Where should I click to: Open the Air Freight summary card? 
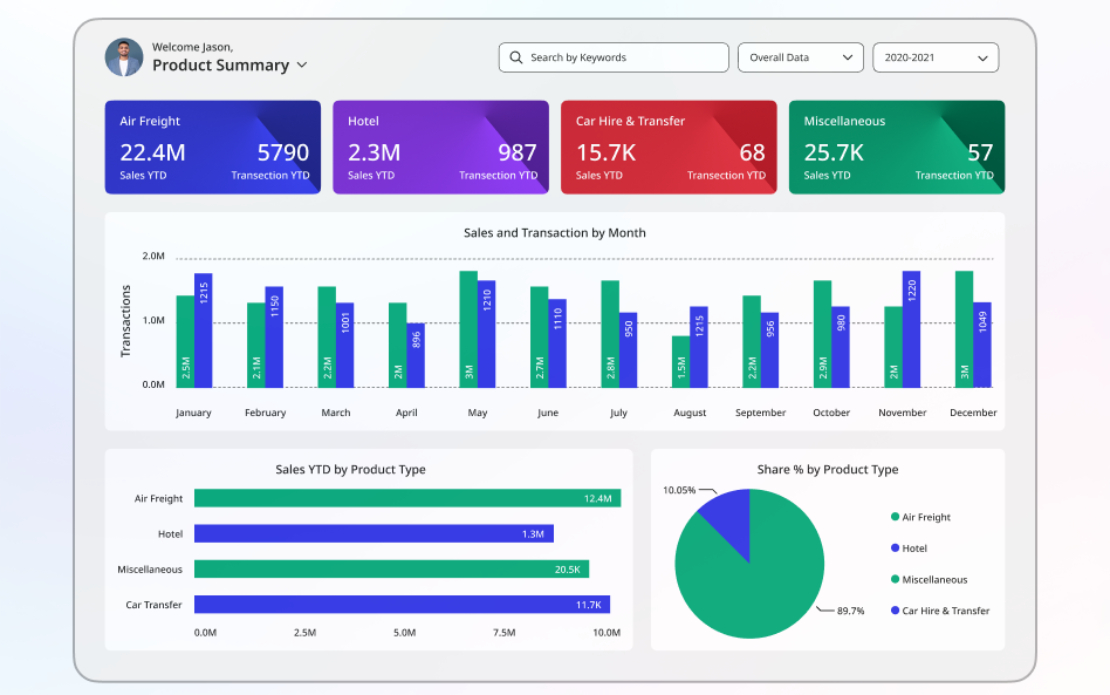tap(212, 147)
